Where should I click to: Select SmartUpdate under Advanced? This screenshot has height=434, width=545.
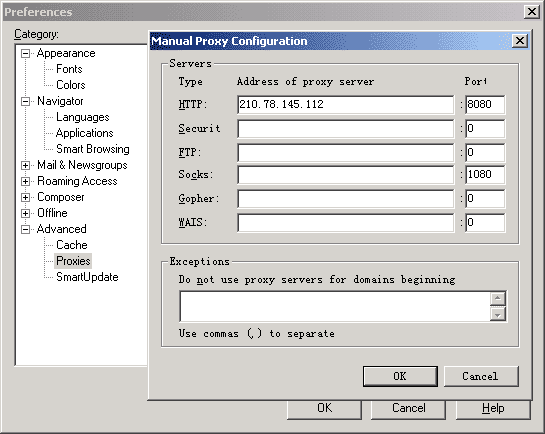click(x=87, y=277)
